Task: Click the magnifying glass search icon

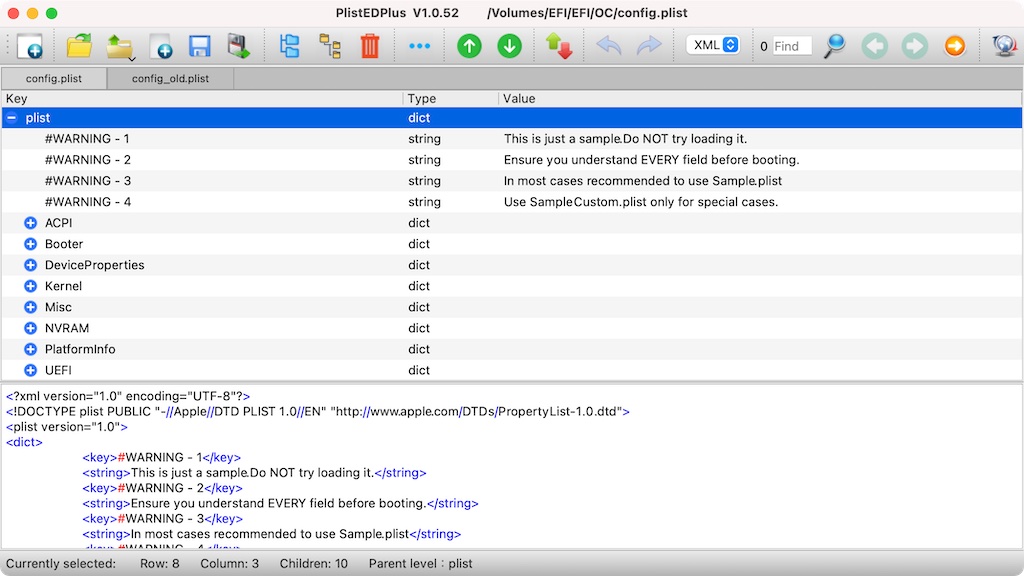Action: (834, 46)
